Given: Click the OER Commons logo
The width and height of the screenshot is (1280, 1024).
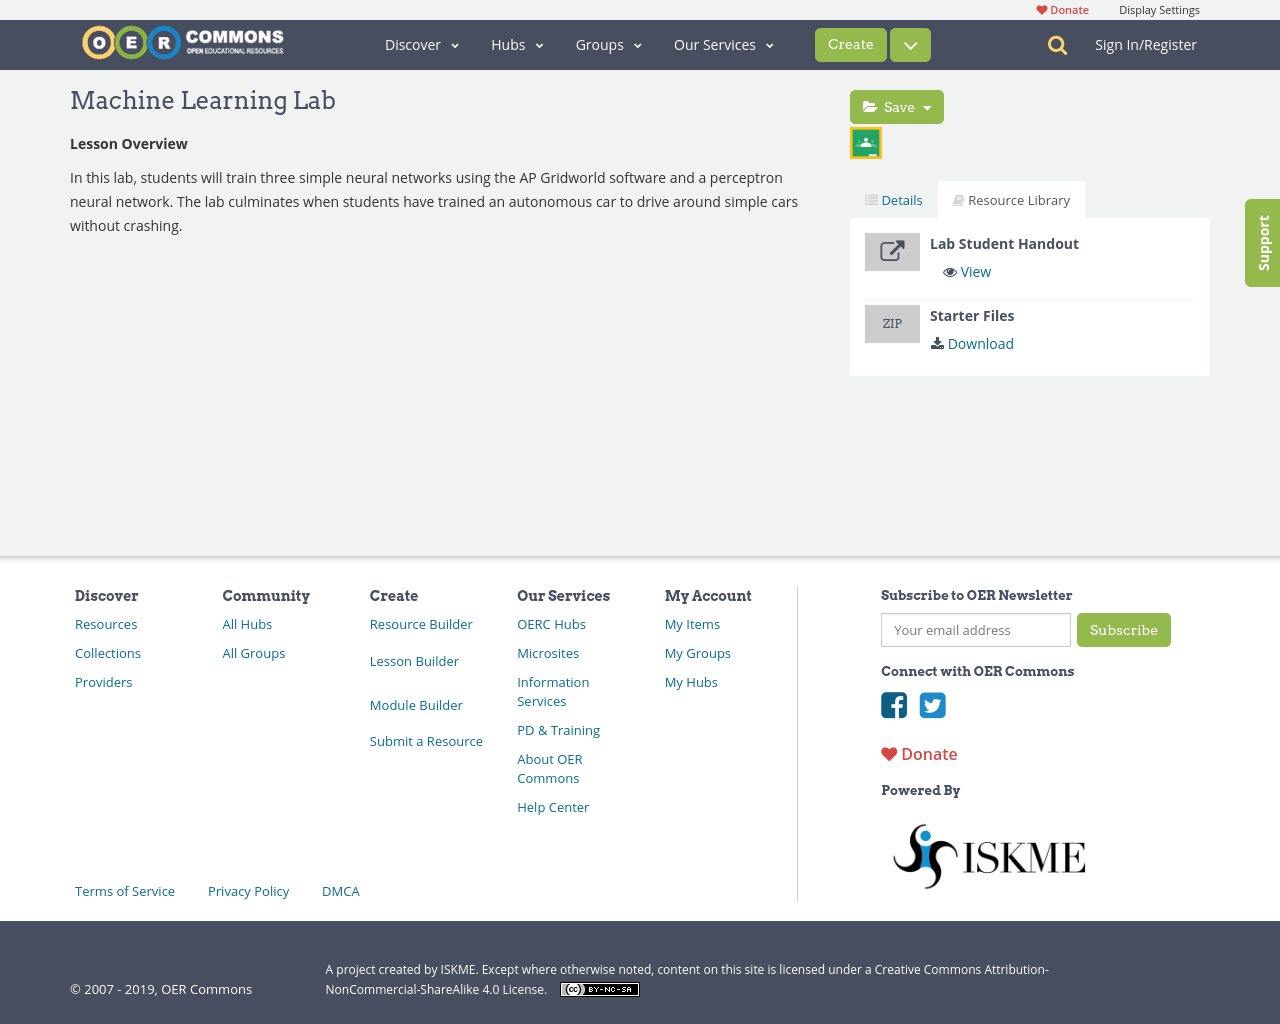Looking at the screenshot, I should [x=183, y=43].
